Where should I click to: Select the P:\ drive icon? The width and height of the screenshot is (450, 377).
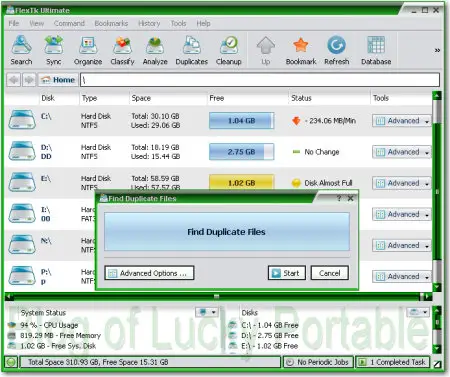[22, 275]
